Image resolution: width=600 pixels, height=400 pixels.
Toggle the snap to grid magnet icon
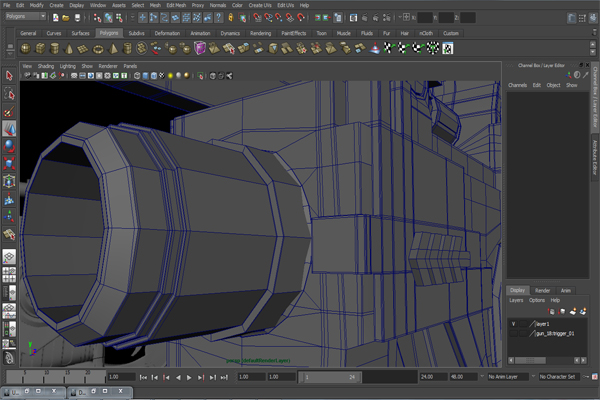[x=258, y=18]
